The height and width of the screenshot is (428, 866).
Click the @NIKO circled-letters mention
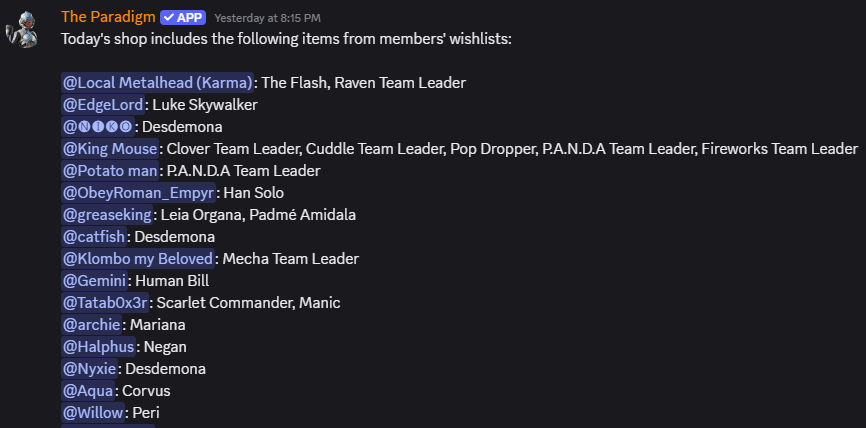pyautogui.click(x=98, y=127)
